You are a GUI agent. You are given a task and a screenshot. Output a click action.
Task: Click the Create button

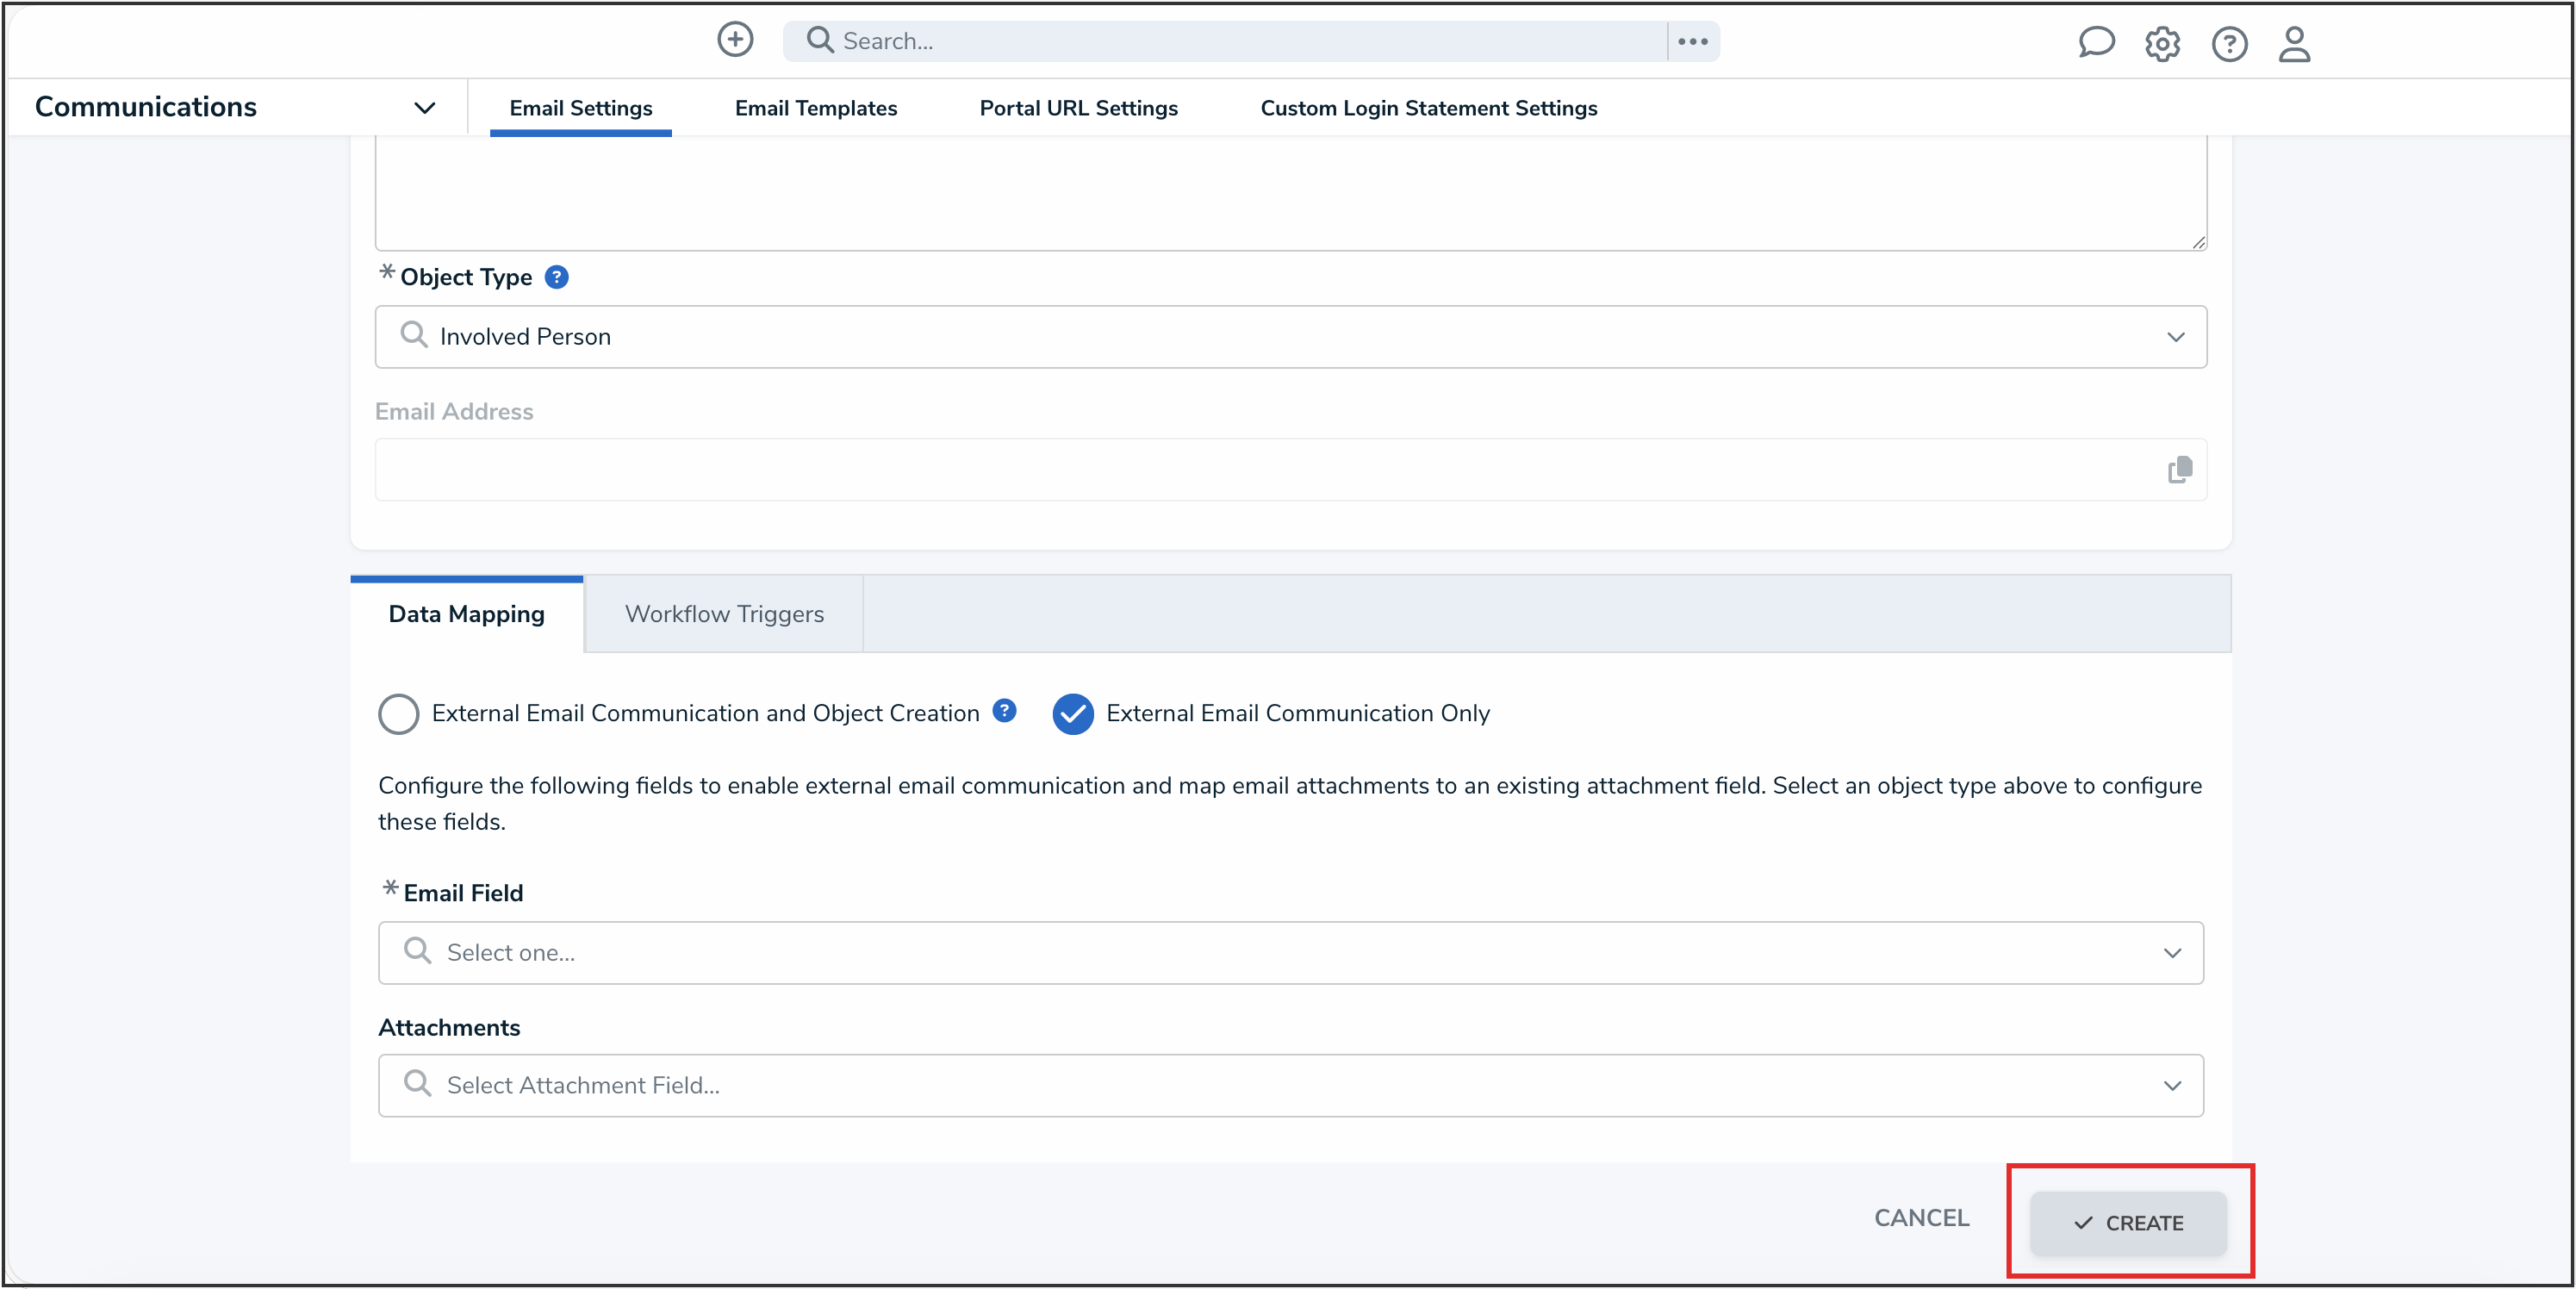[x=2128, y=1223]
